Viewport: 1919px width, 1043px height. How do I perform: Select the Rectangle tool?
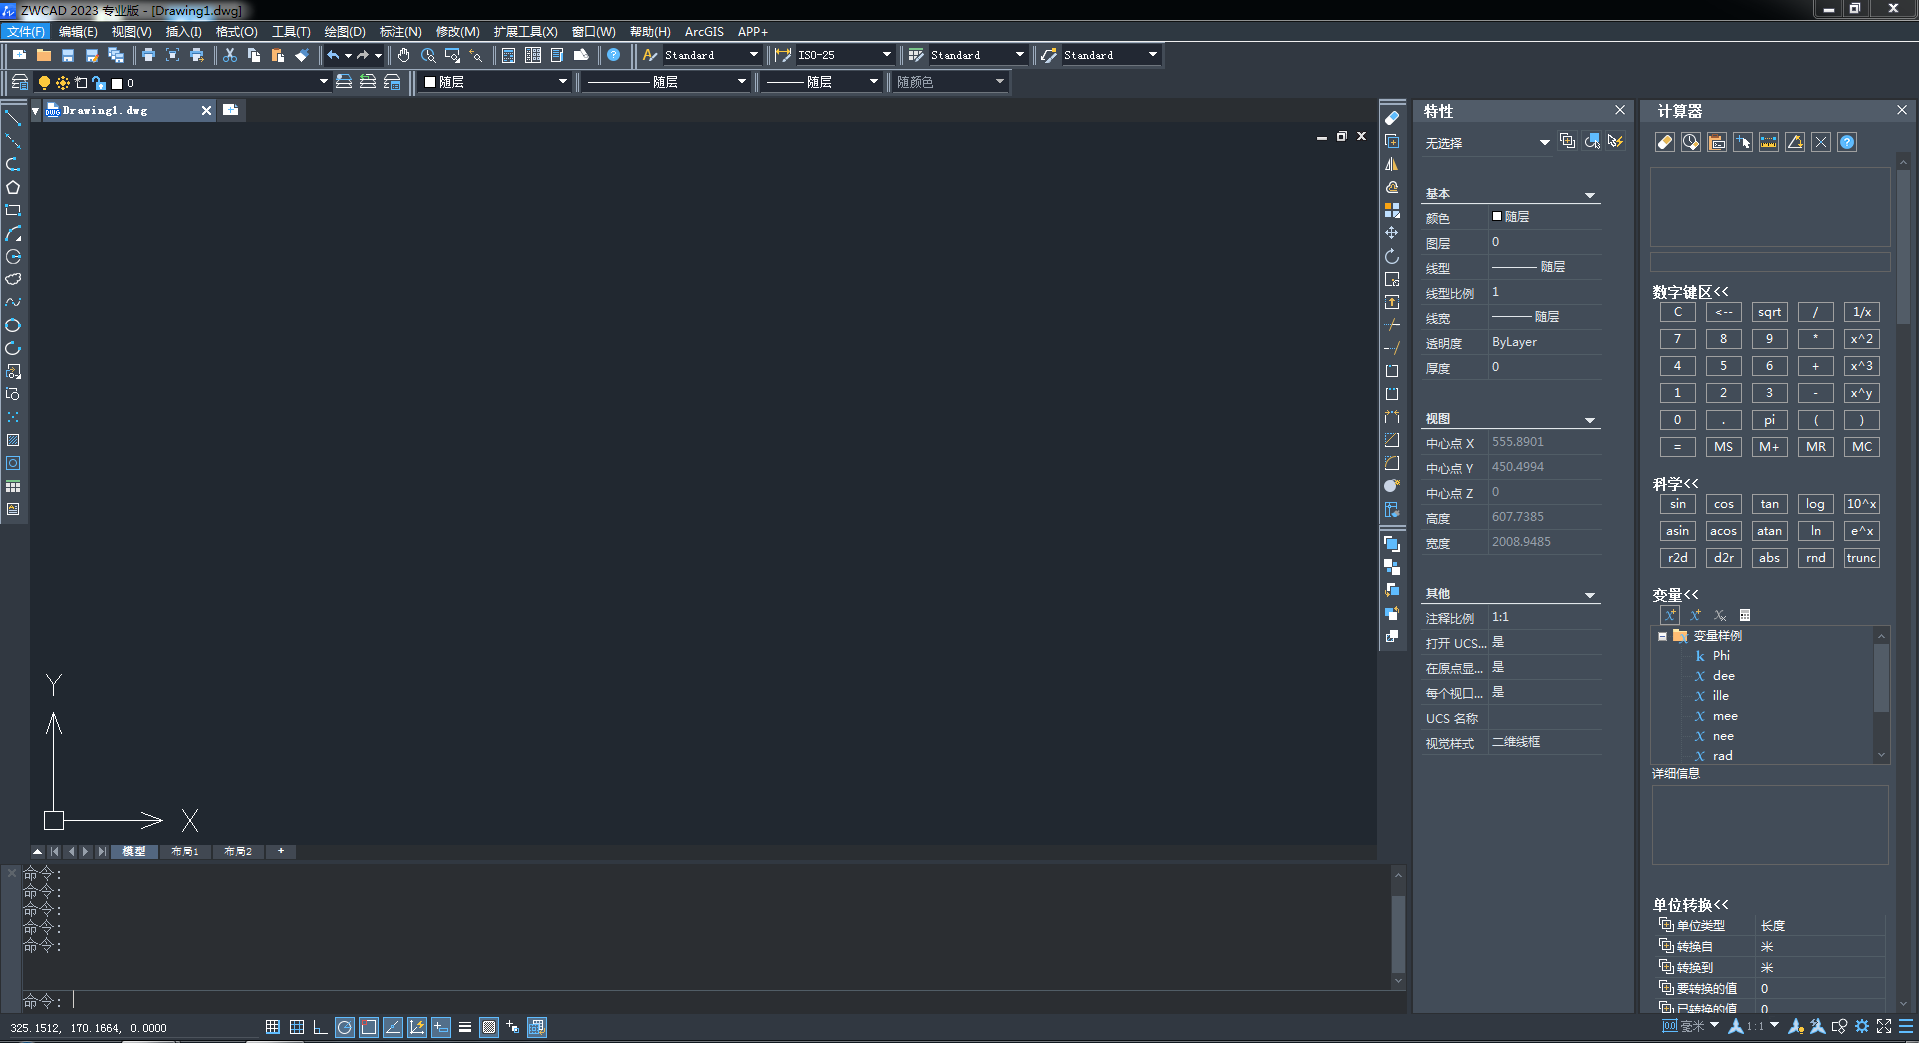click(x=13, y=210)
